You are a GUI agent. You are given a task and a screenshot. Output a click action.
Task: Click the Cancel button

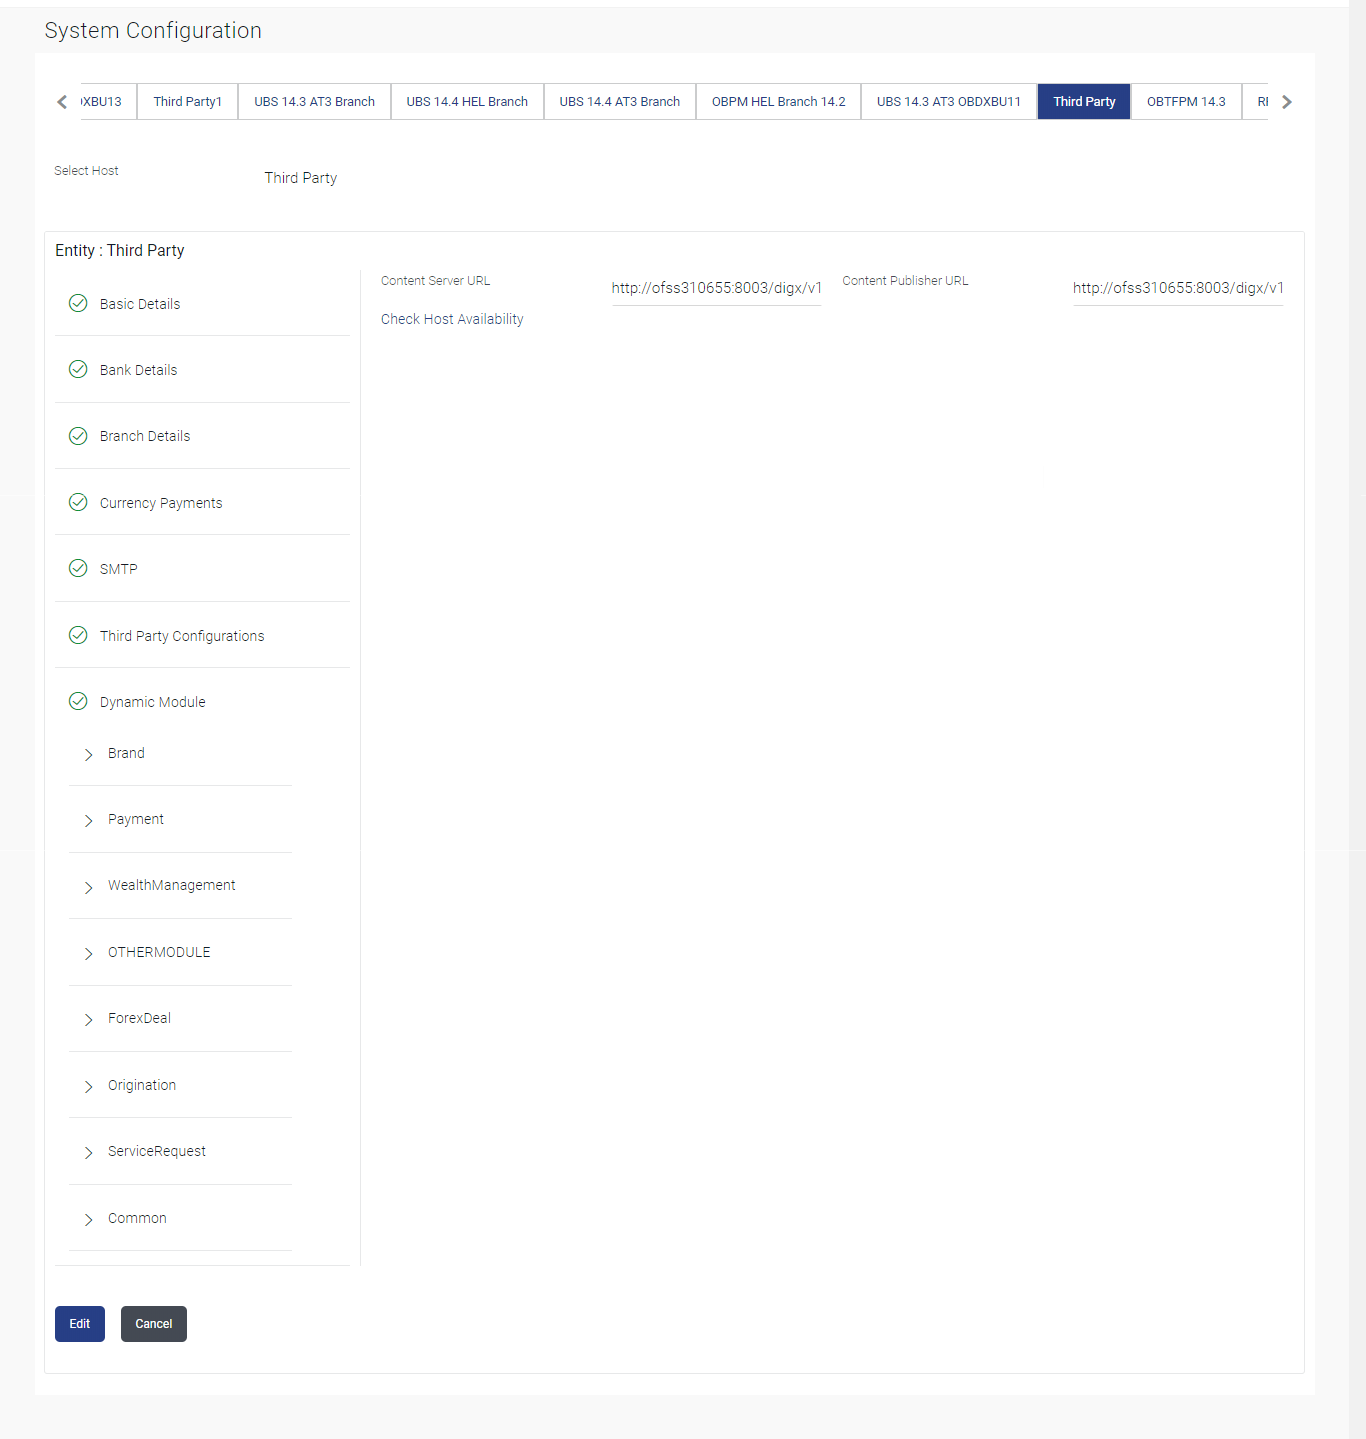coord(153,1323)
